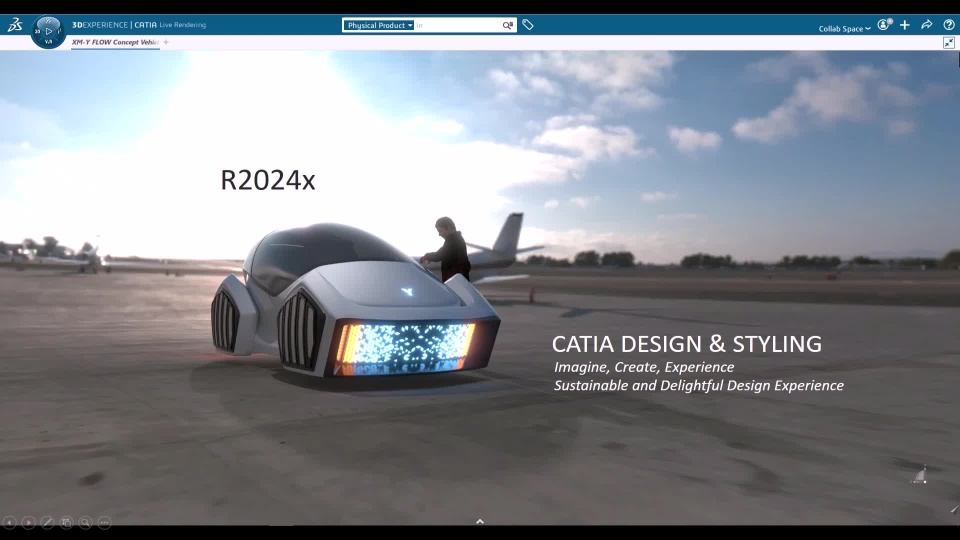
Task: Open the tag navigator icon
Action: [x=528, y=25]
